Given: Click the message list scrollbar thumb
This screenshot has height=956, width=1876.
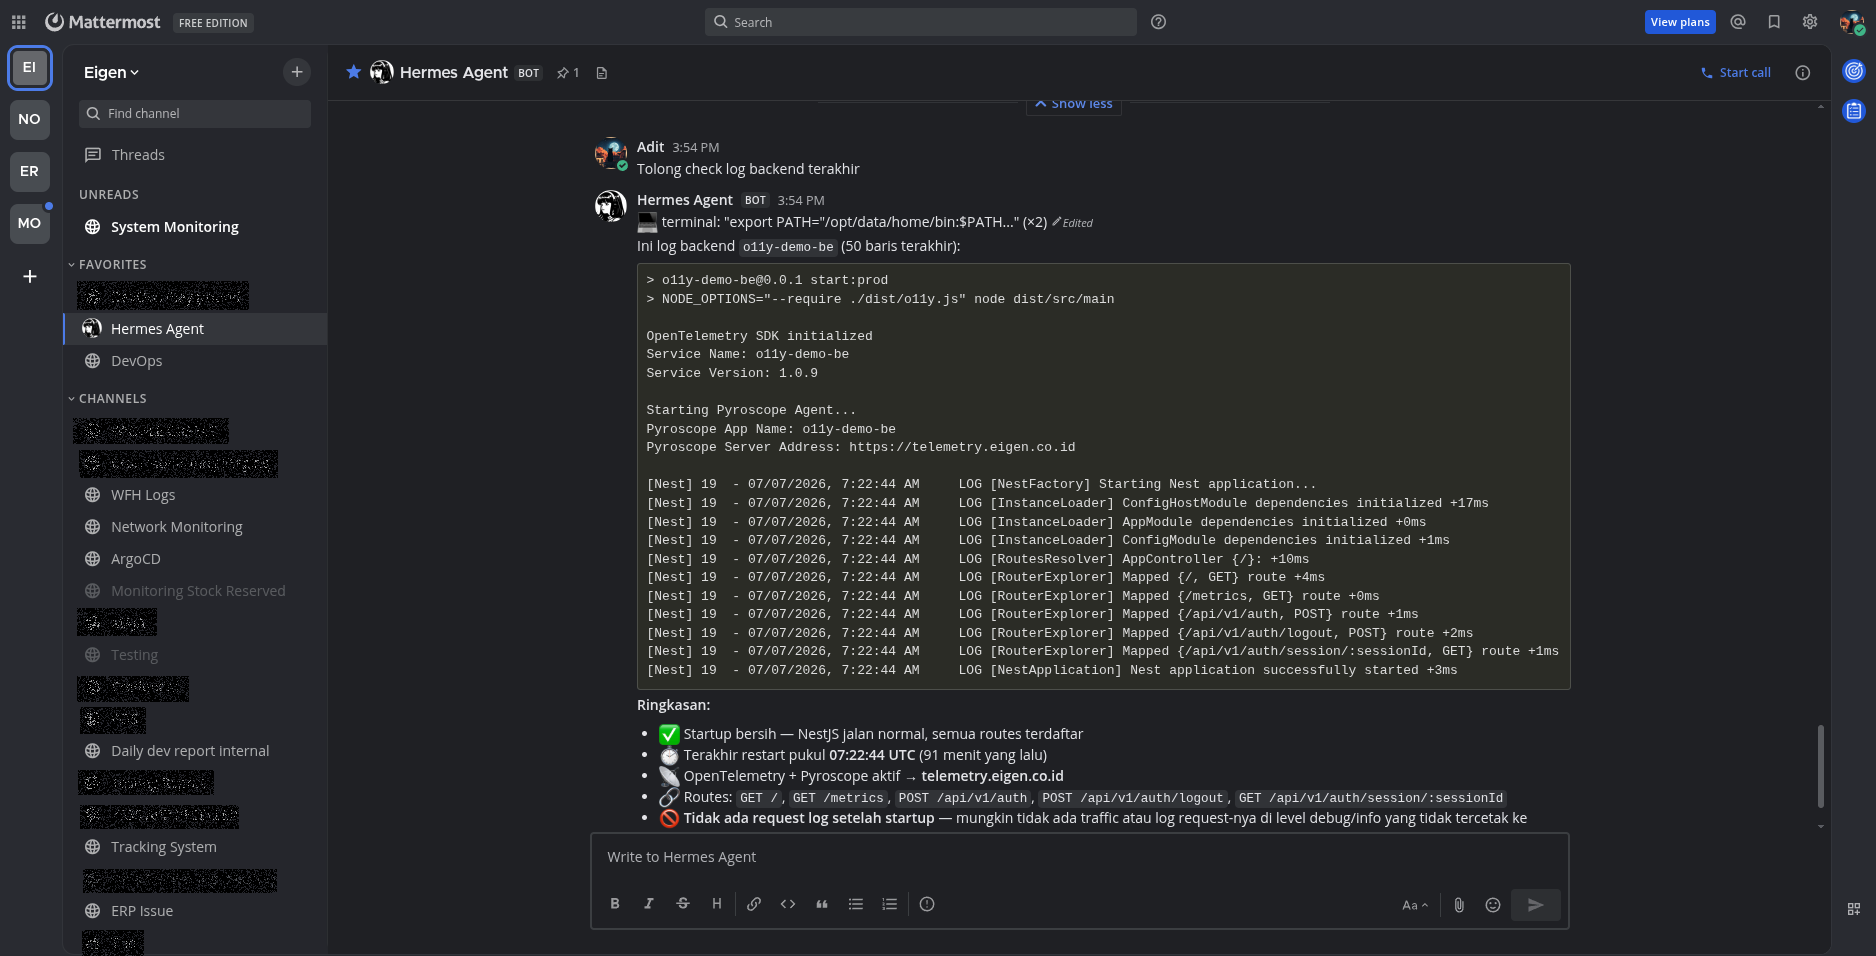Looking at the screenshot, I should click(x=1820, y=766).
